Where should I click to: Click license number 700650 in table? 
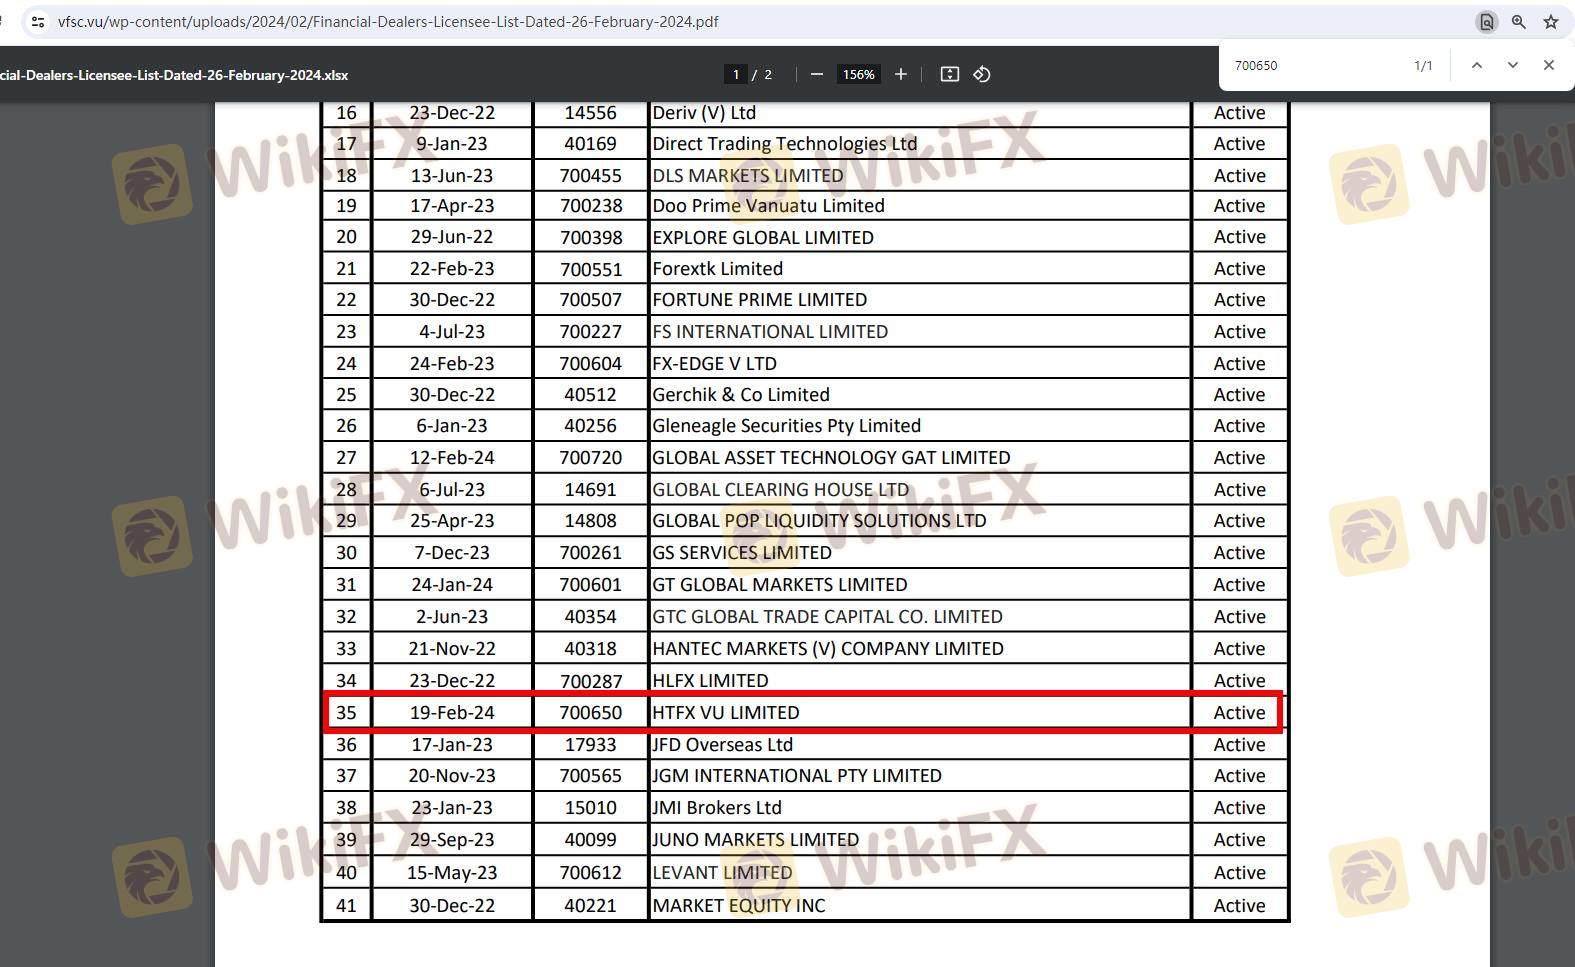pos(590,712)
